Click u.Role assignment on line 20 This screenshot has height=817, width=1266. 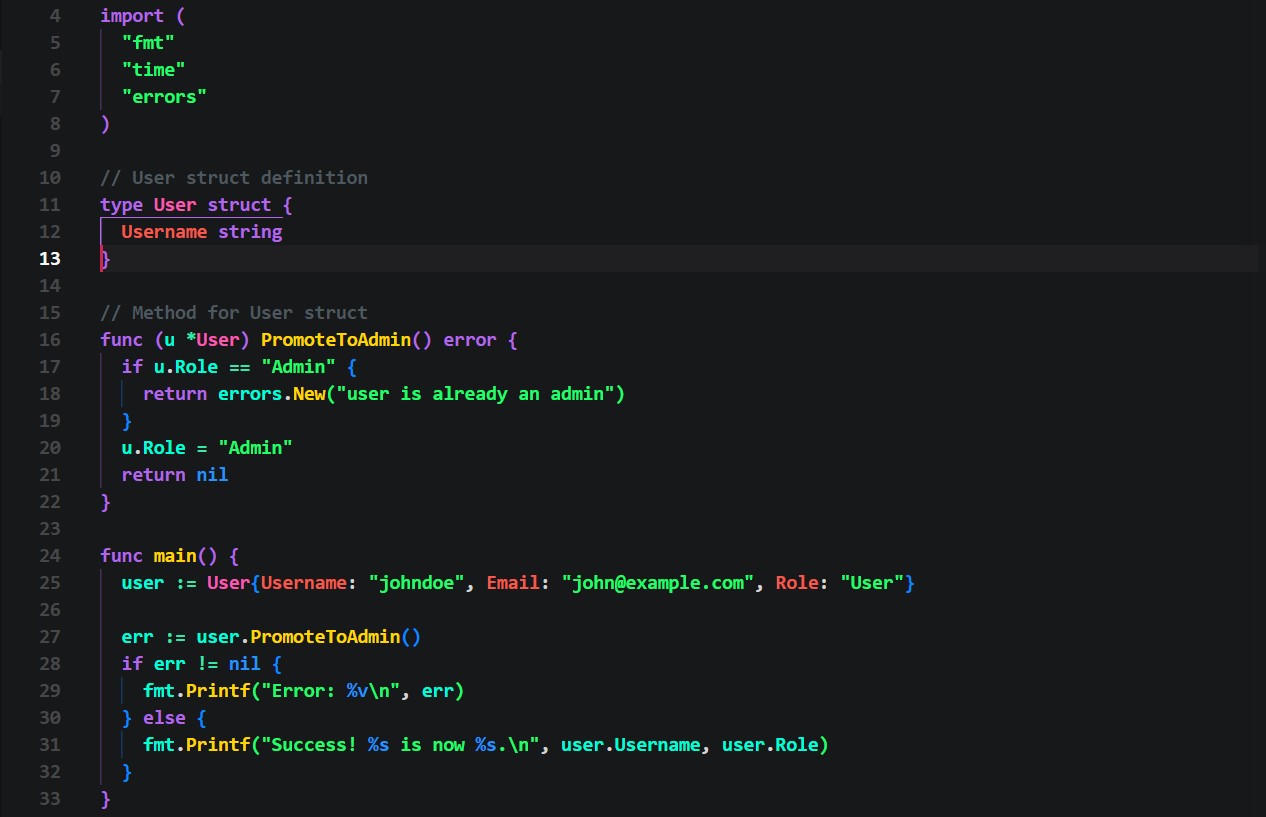pos(207,447)
